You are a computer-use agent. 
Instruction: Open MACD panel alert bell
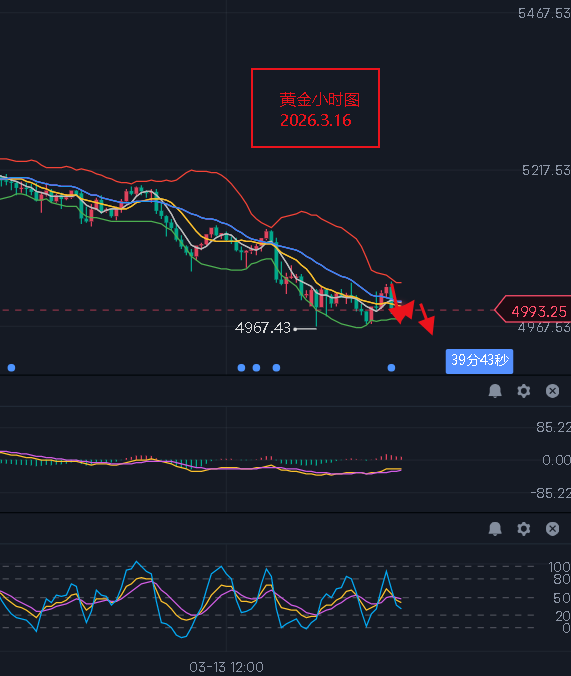(495, 391)
